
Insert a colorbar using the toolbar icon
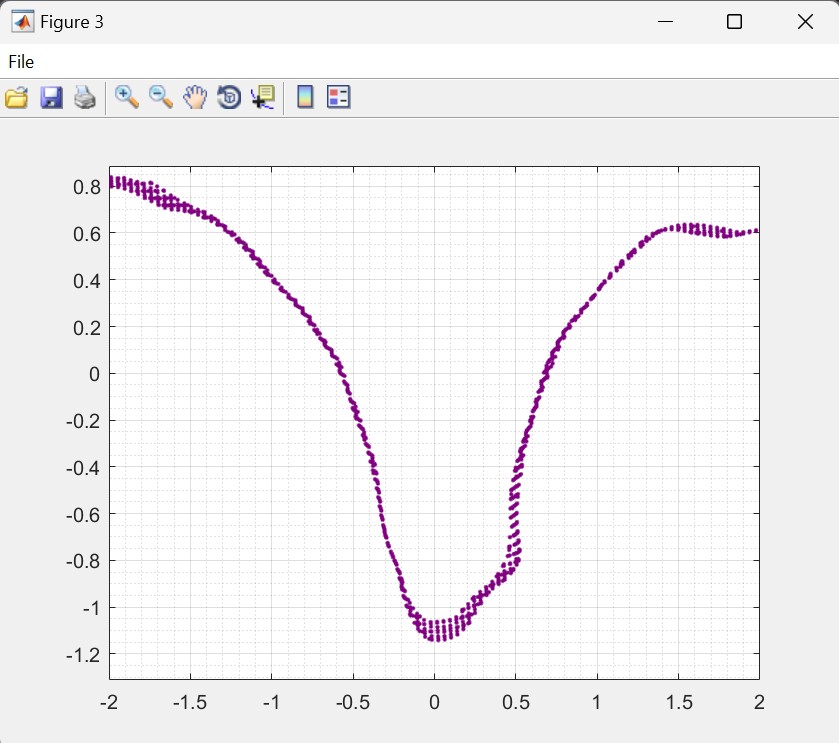305,97
